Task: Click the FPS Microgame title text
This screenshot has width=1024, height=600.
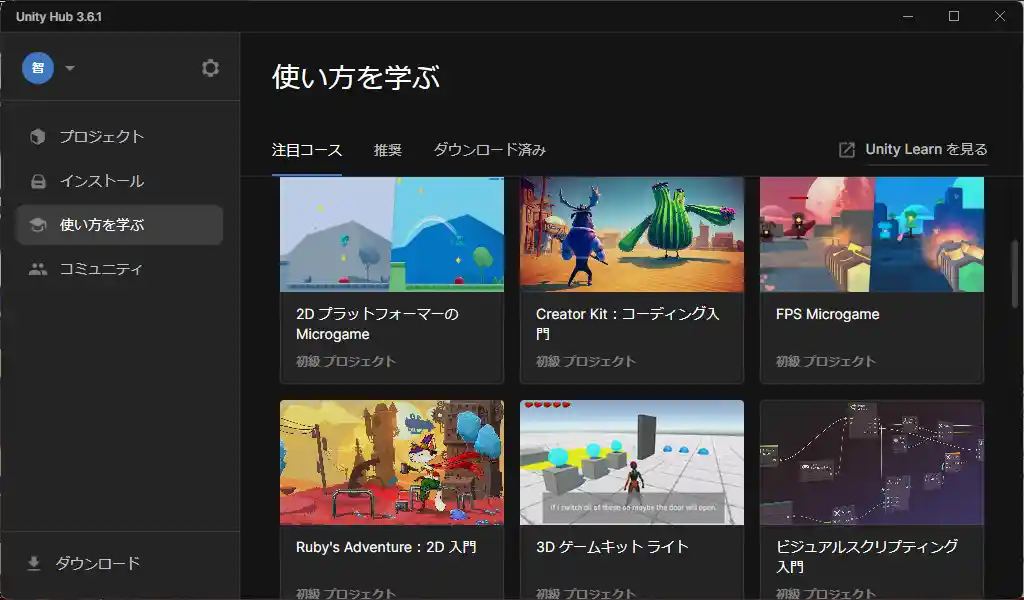Action: click(827, 314)
